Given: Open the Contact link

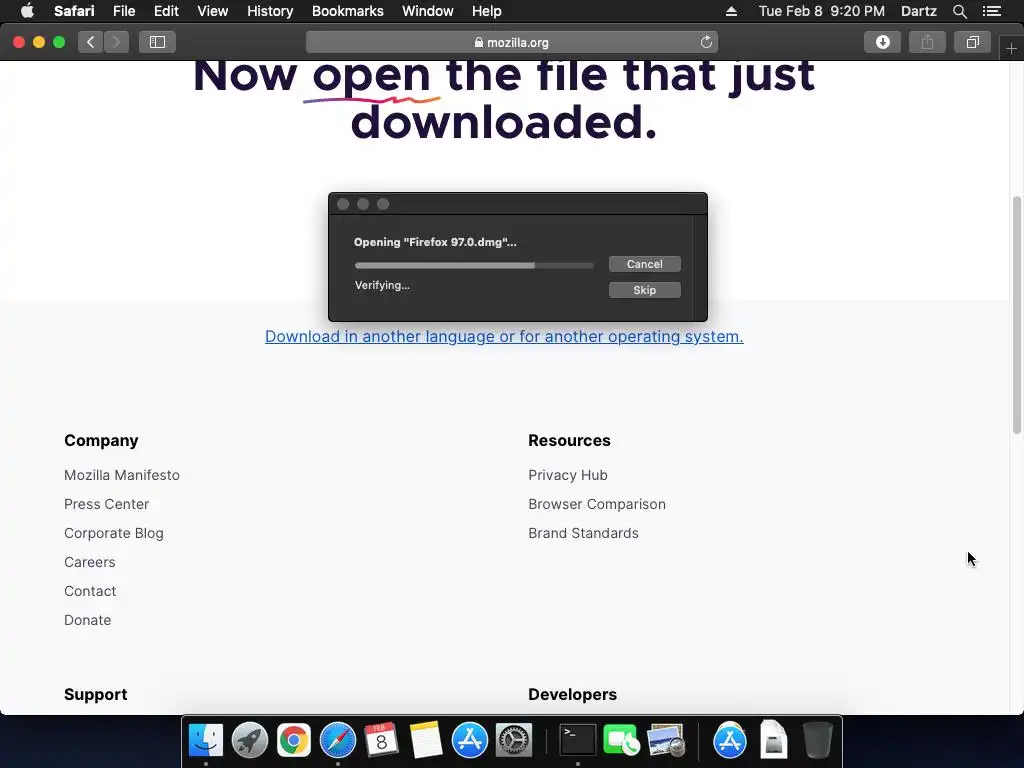Looking at the screenshot, I should click(x=90, y=591).
